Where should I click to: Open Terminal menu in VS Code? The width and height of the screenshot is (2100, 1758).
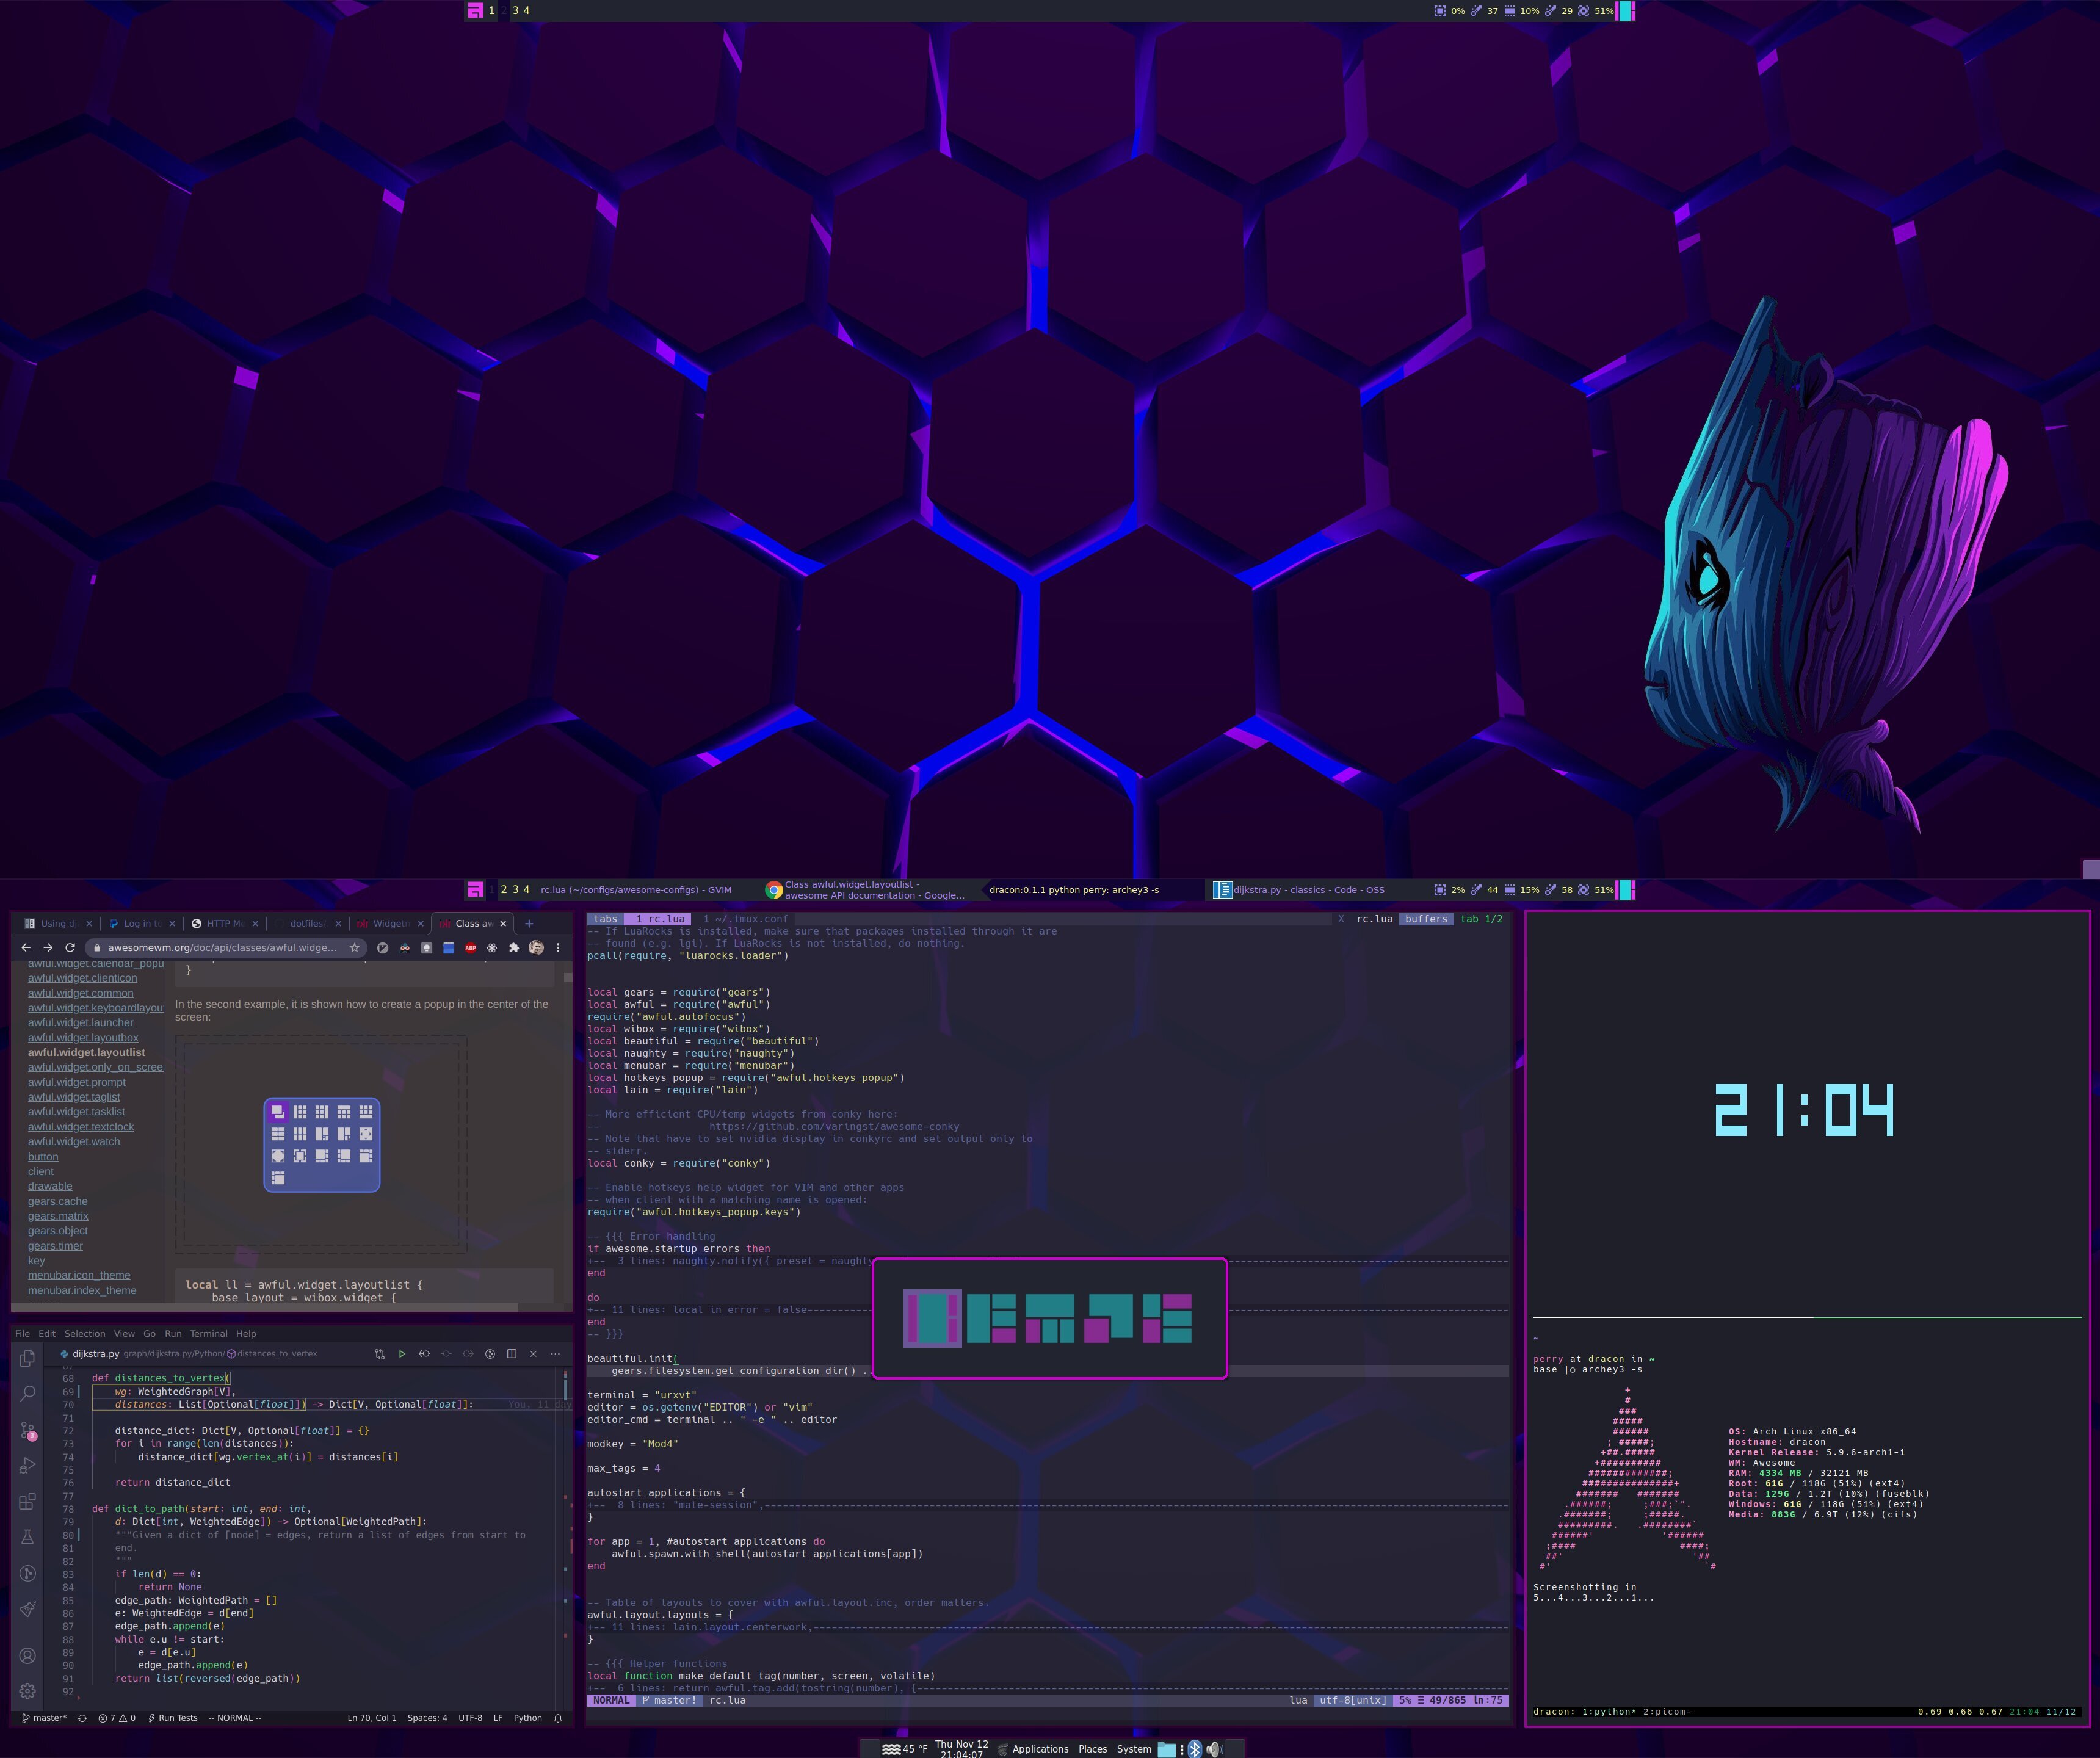(209, 1333)
